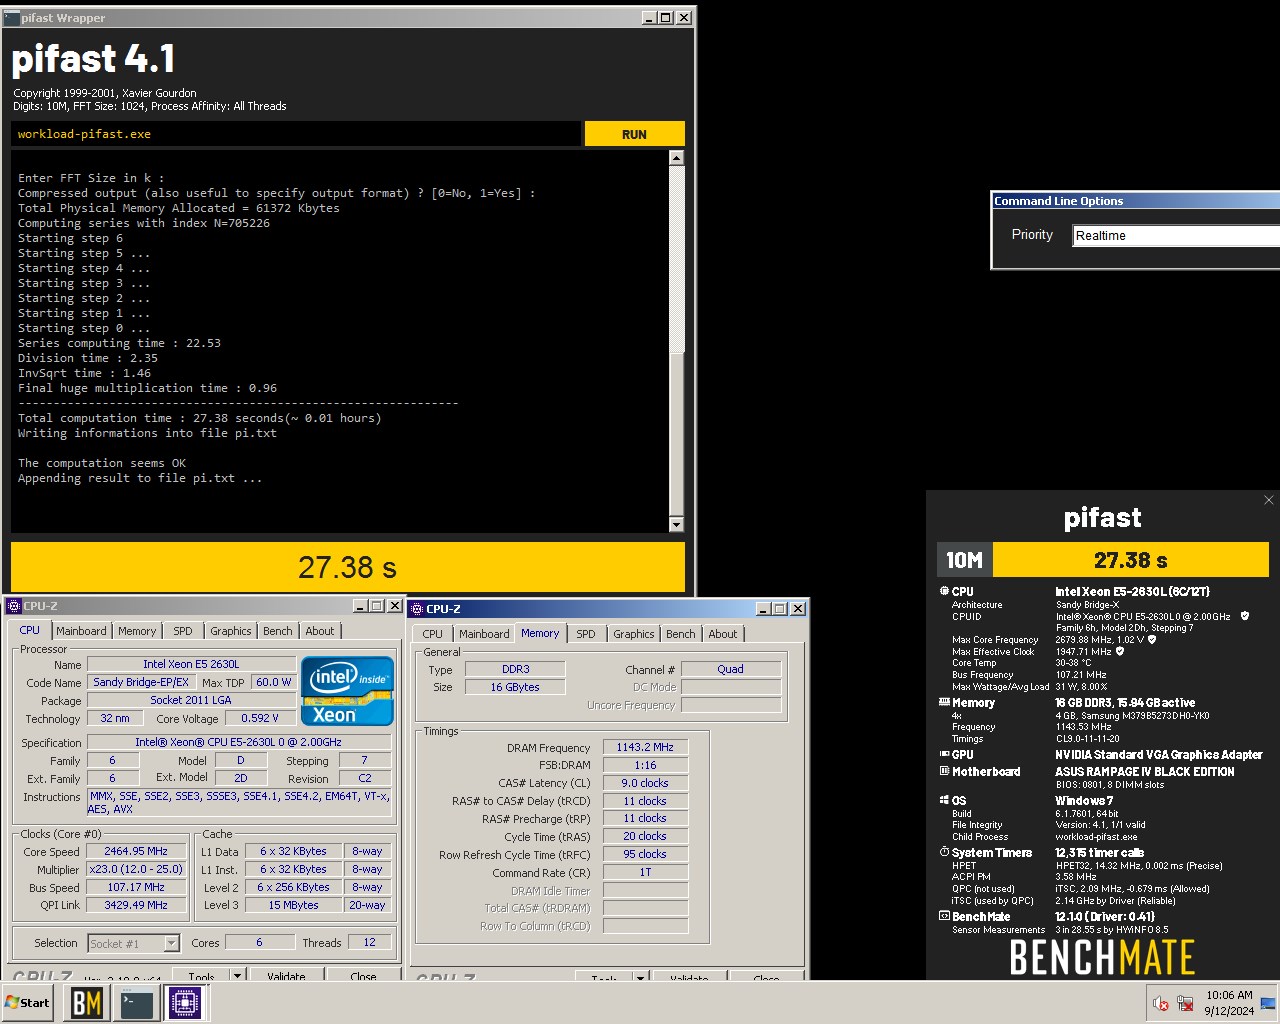Switch to SPD tab in right CPU-Z
Image resolution: width=1280 pixels, height=1024 pixels.
click(586, 634)
